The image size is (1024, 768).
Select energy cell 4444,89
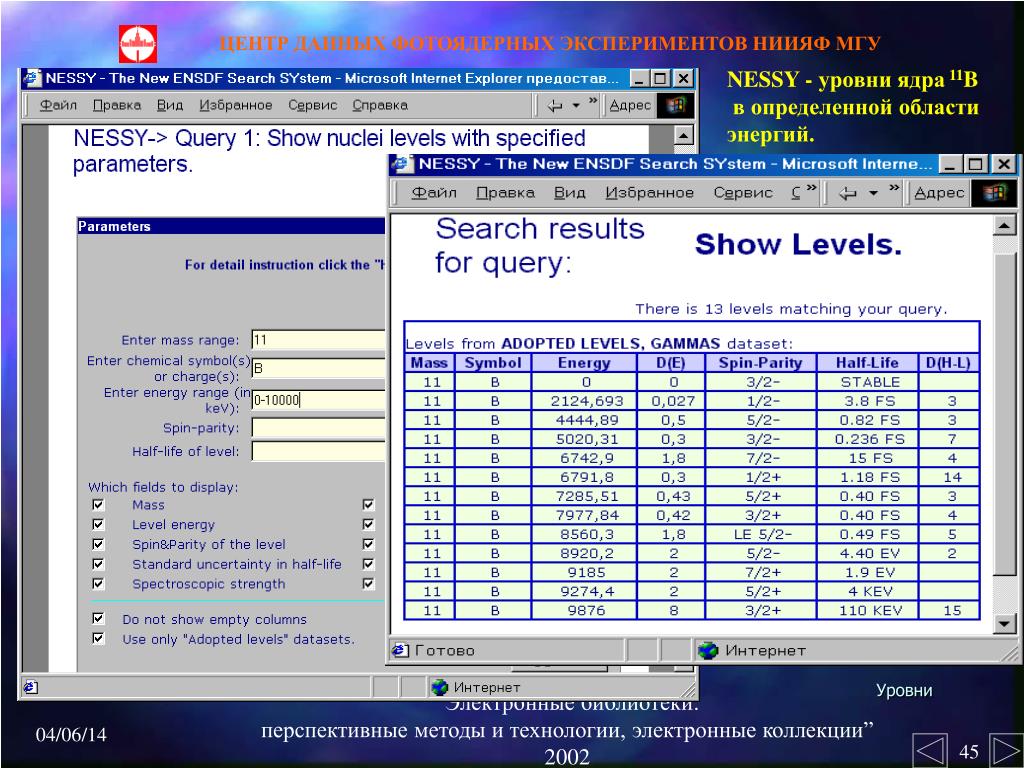(586, 420)
